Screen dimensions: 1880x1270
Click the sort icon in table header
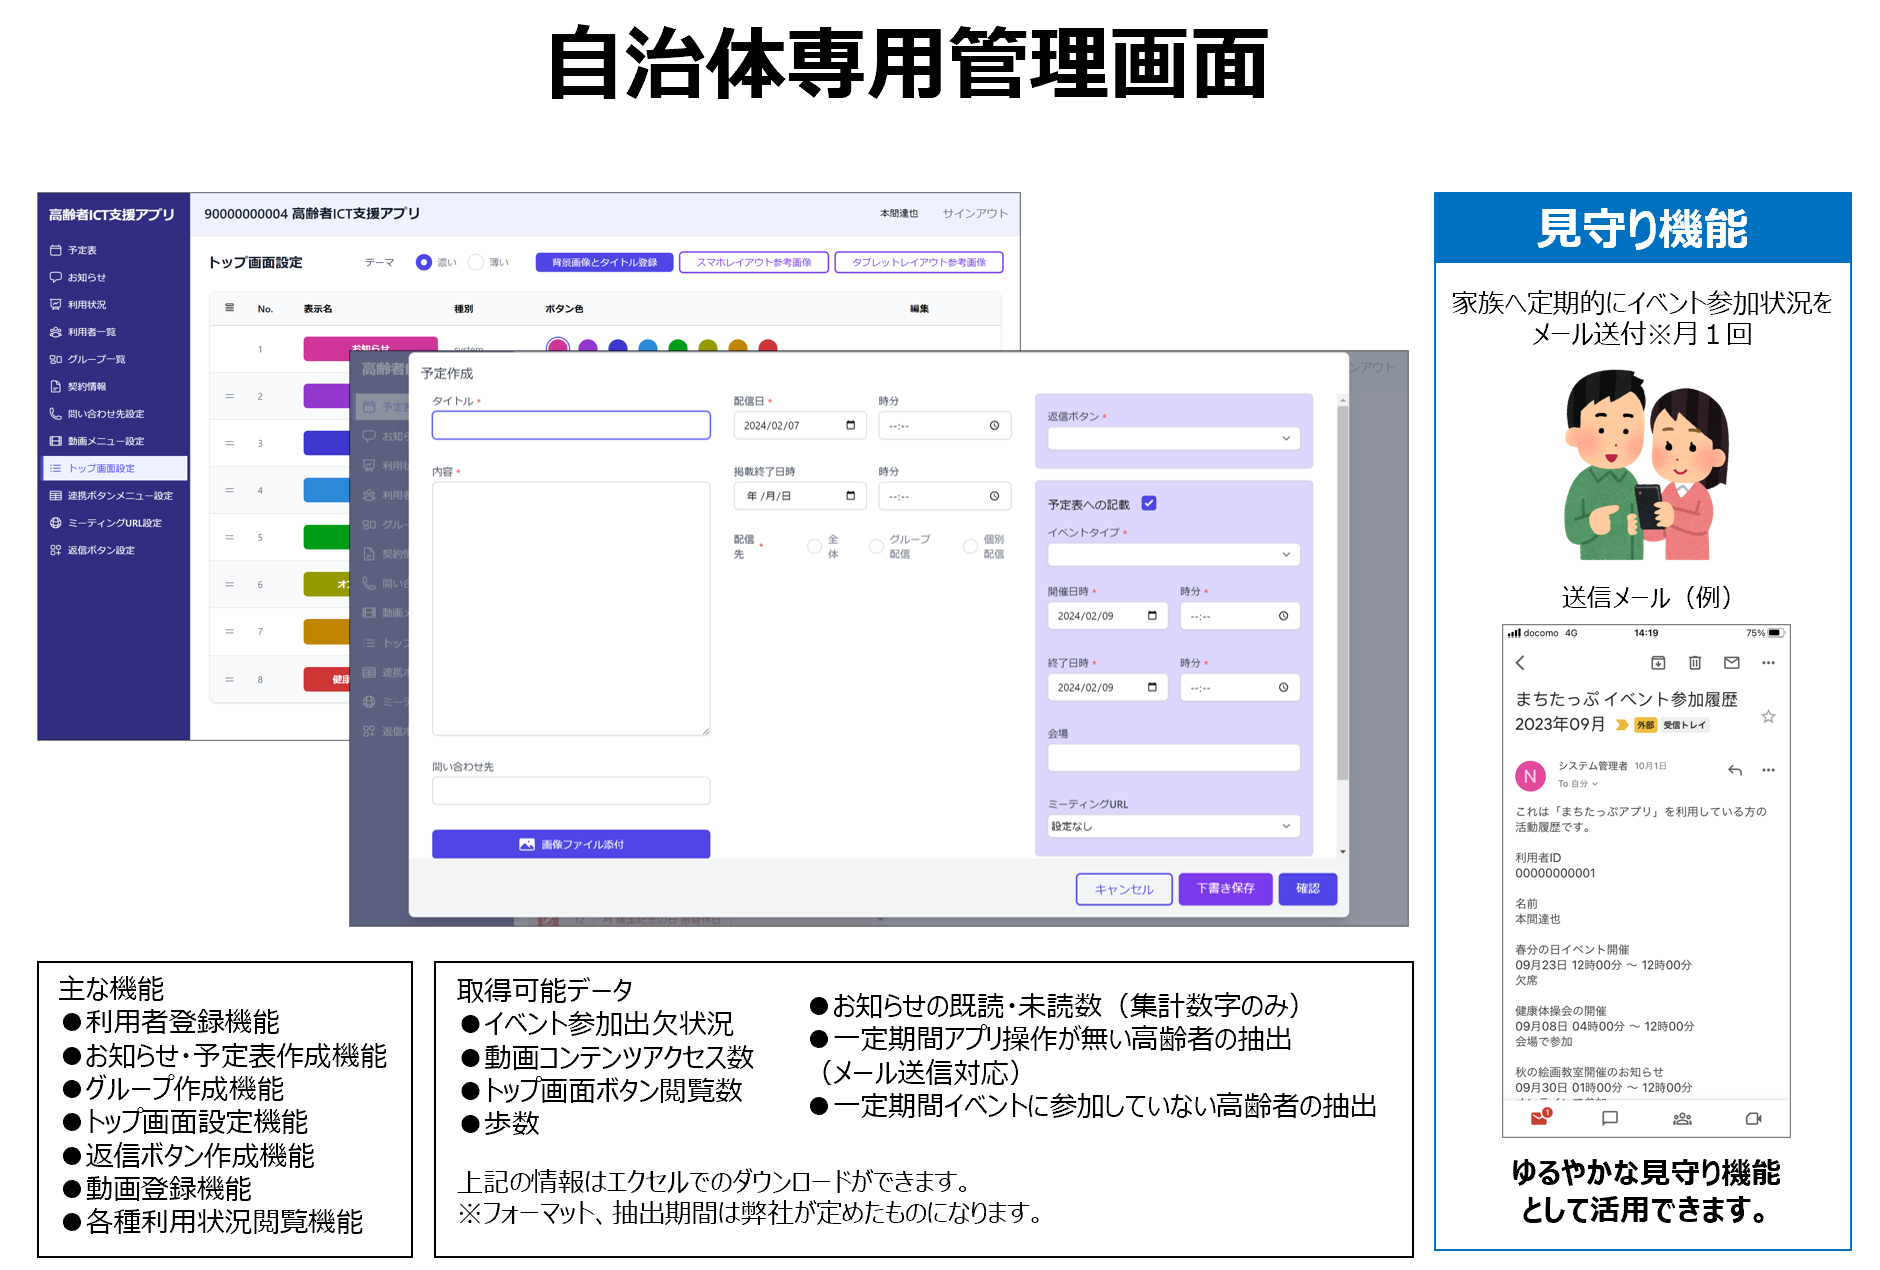pyautogui.click(x=229, y=308)
